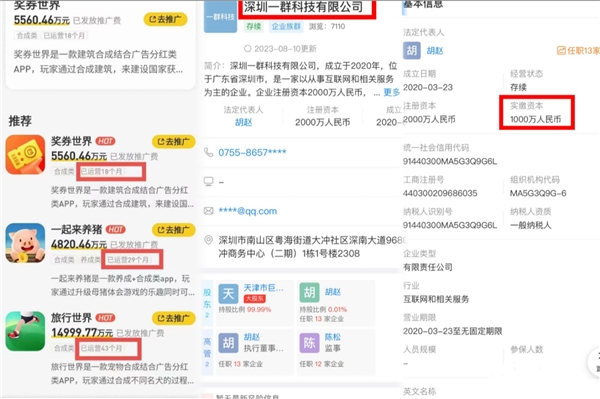The width and height of the screenshot is (600, 399).
Task: Click 去推广 button on top 奖券世界 card
Action: tap(165, 19)
